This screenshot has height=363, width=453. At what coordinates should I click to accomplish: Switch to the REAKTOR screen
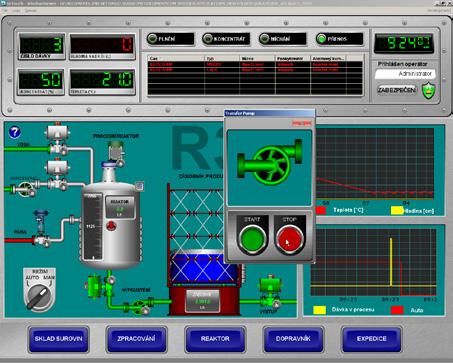(215, 339)
